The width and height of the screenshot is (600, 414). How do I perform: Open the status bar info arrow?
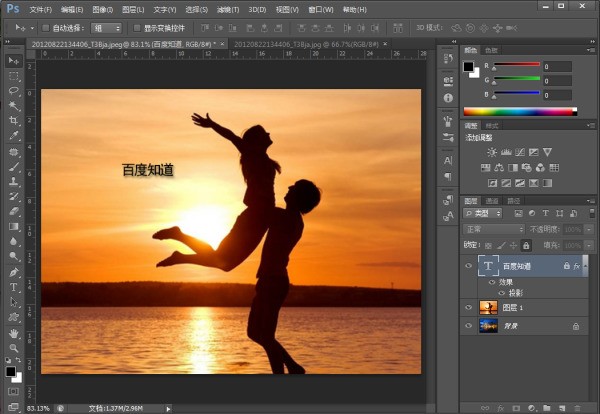click(168, 409)
